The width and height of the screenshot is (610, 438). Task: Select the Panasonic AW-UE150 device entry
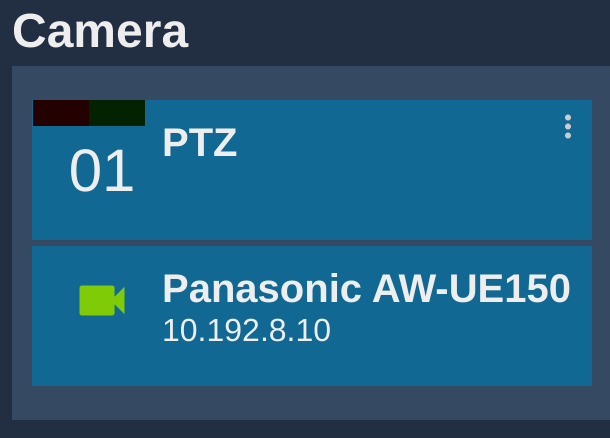pos(312,316)
